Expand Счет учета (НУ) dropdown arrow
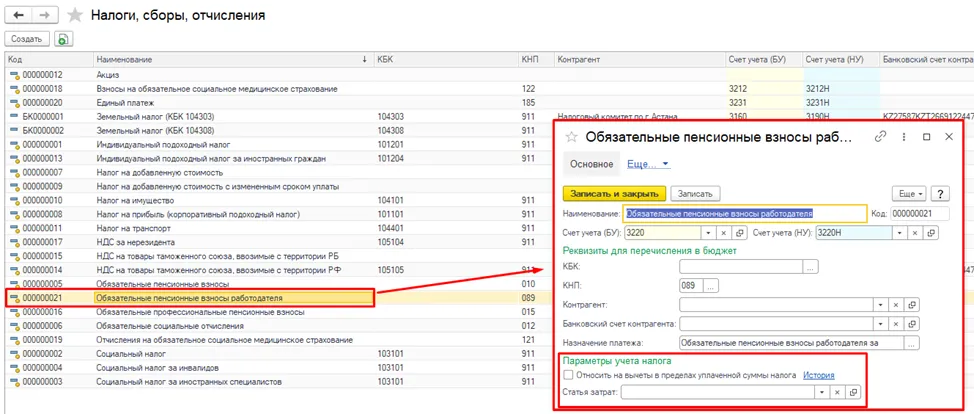The width and height of the screenshot is (974, 414). tap(901, 233)
